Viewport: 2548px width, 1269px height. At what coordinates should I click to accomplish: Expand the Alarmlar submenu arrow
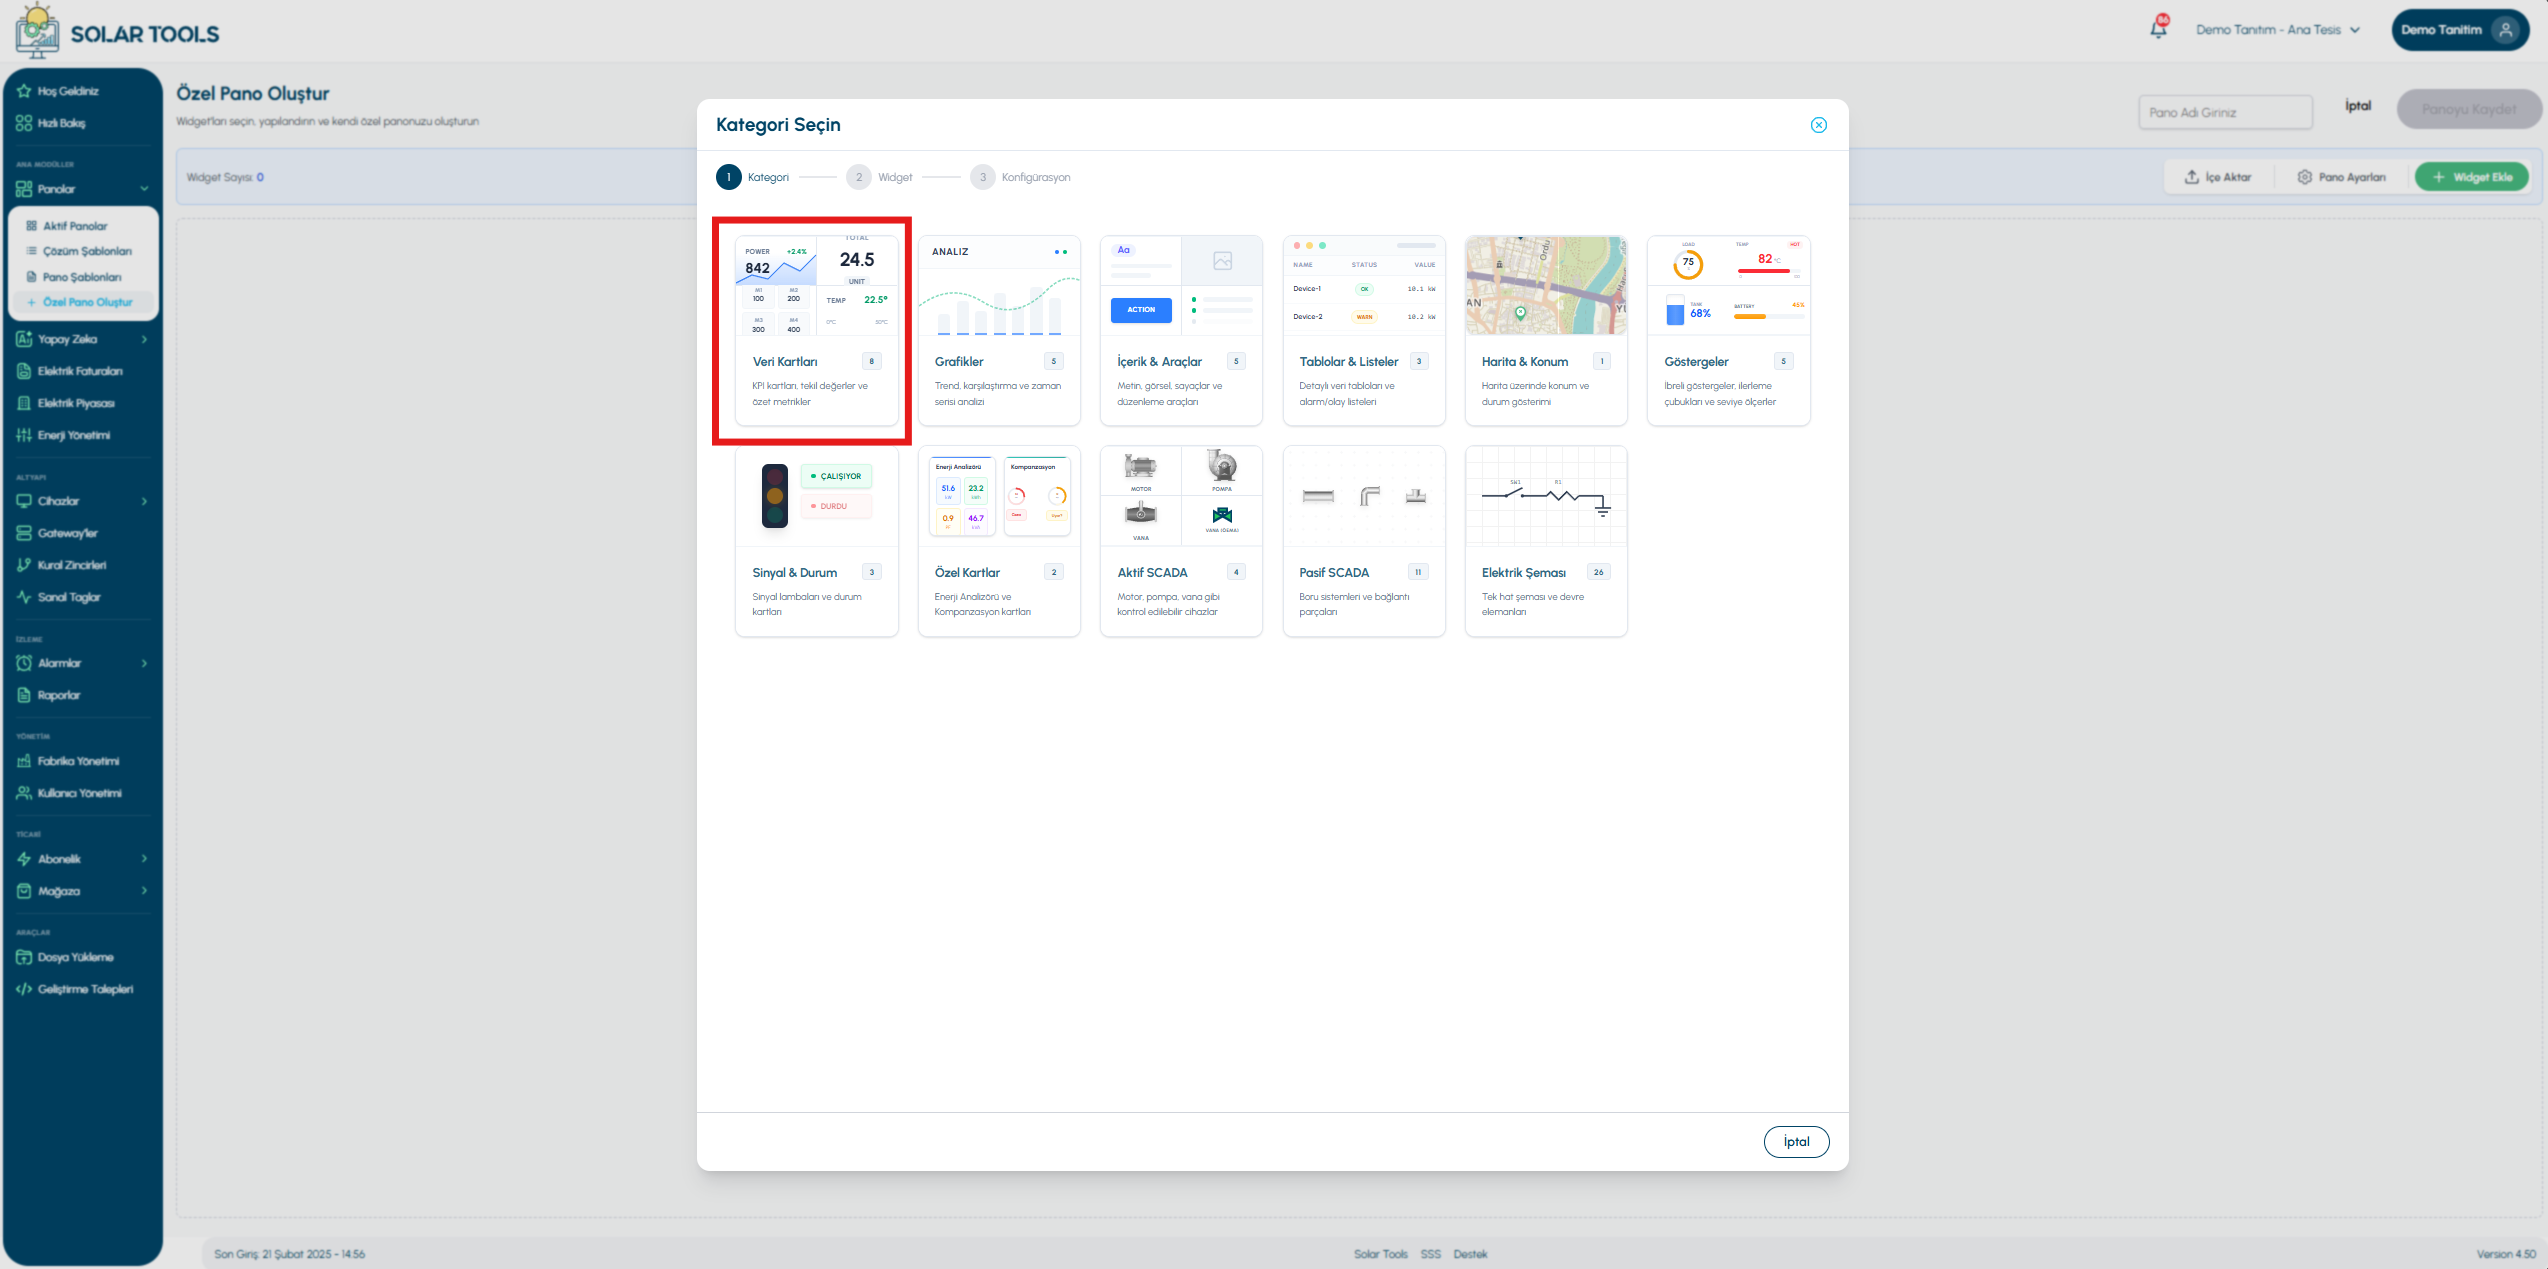pos(144,663)
